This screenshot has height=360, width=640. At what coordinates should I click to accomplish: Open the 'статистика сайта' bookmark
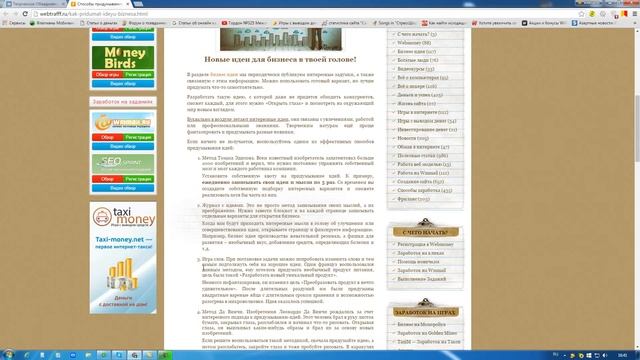click(345, 23)
